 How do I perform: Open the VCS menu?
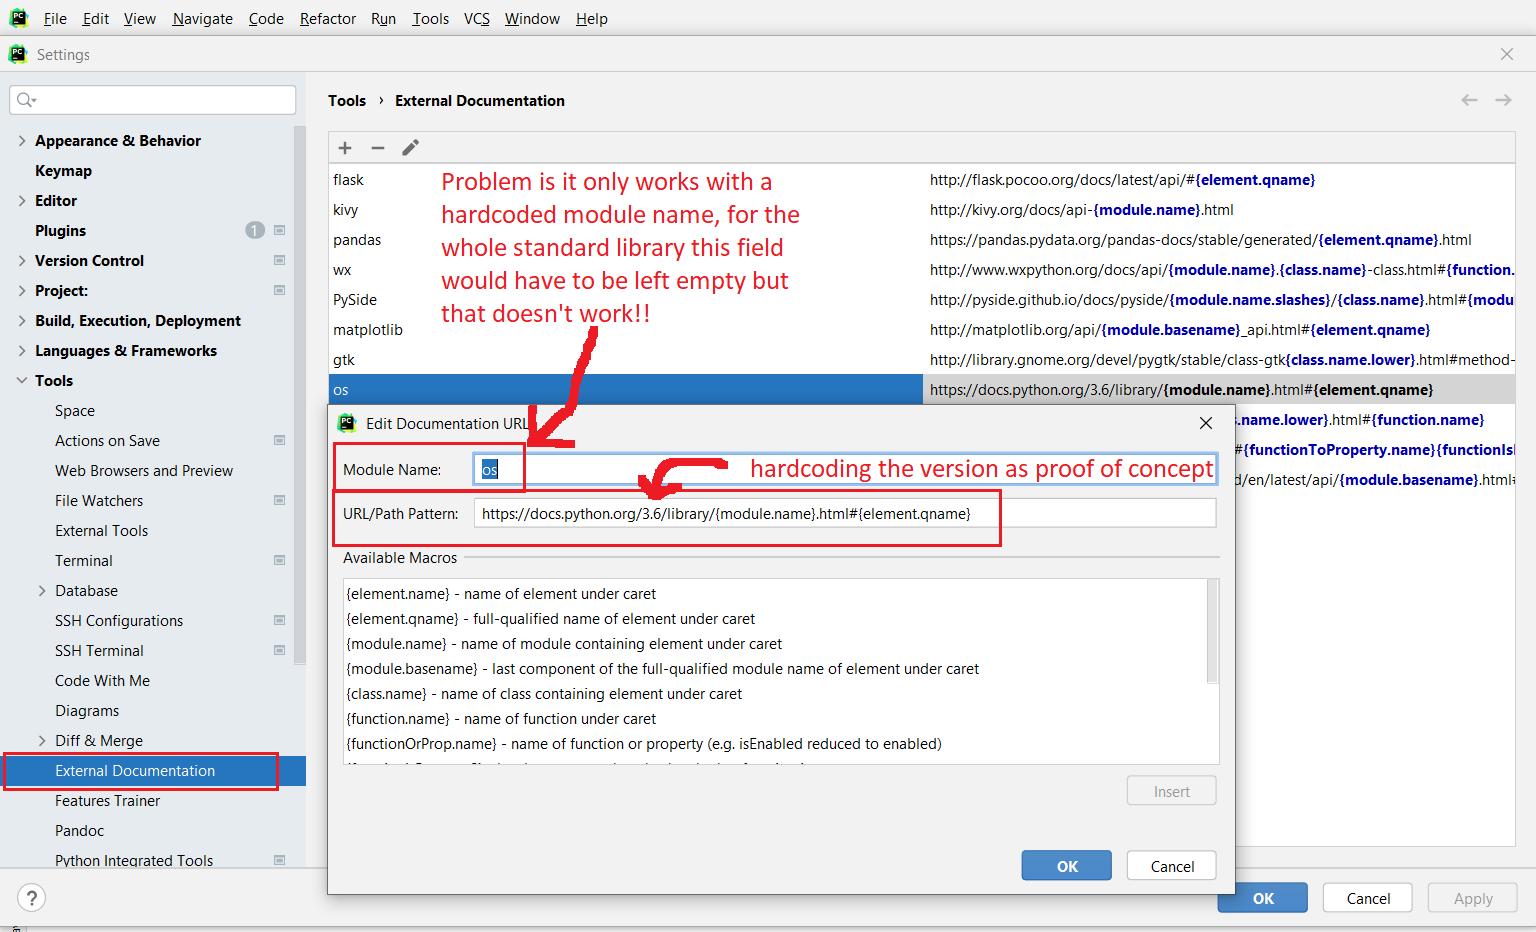coord(477,19)
